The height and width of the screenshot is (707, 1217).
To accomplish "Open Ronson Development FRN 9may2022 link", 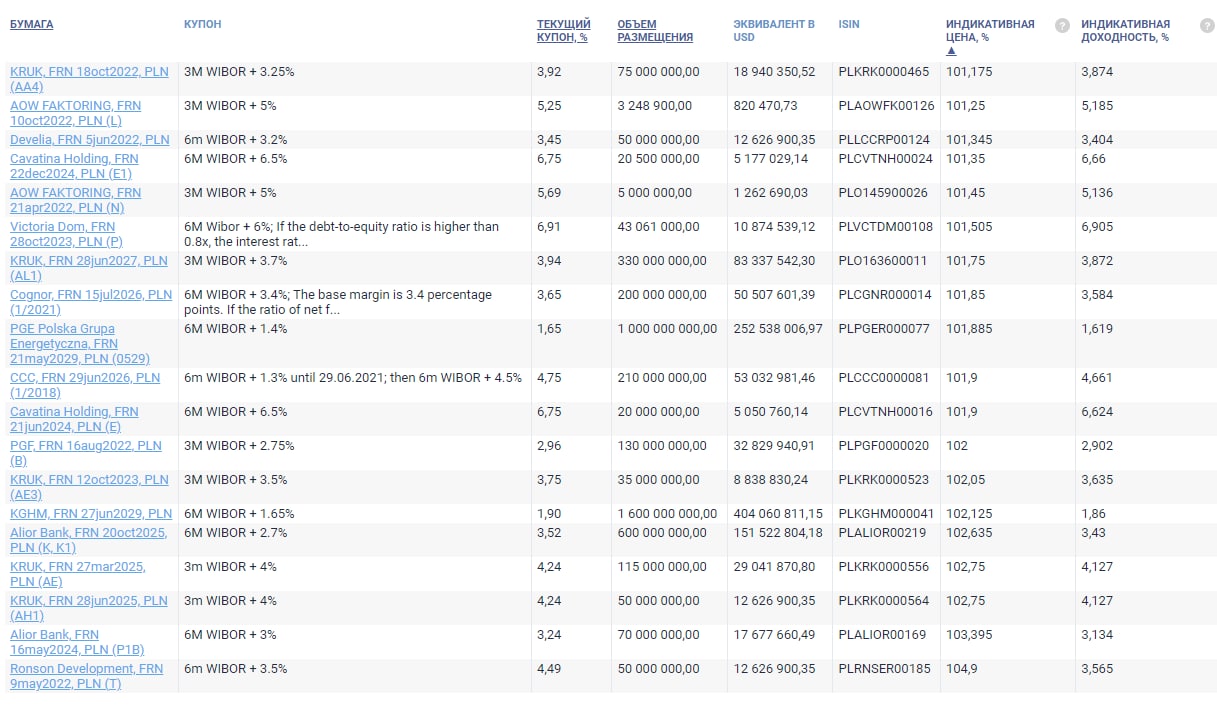I will (86, 669).
